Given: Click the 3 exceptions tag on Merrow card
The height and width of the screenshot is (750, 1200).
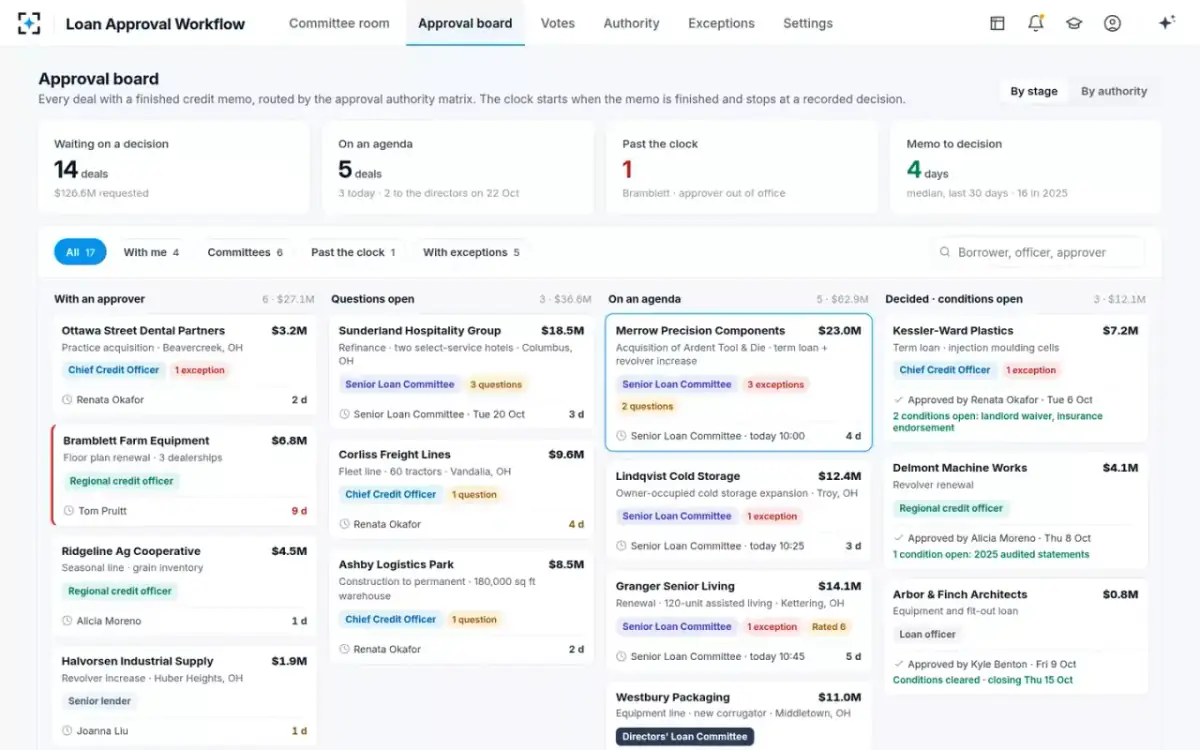Looking at the screenshot, I should (x=776, y=384).
